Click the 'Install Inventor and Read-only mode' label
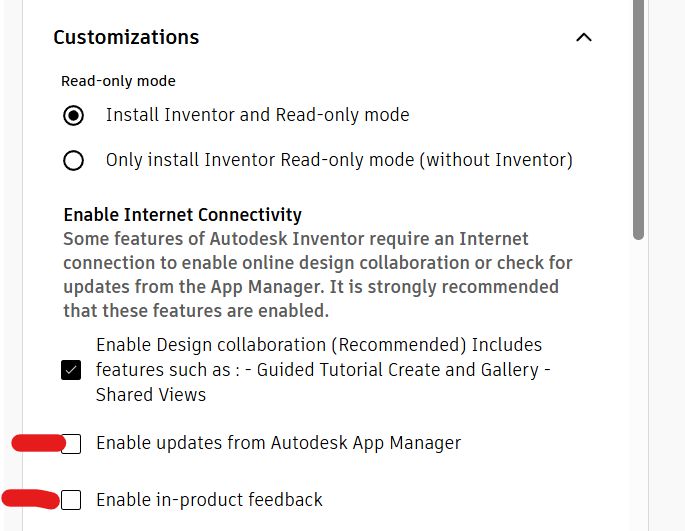Viewport: 685px width, 531px height. coord(257,115)
